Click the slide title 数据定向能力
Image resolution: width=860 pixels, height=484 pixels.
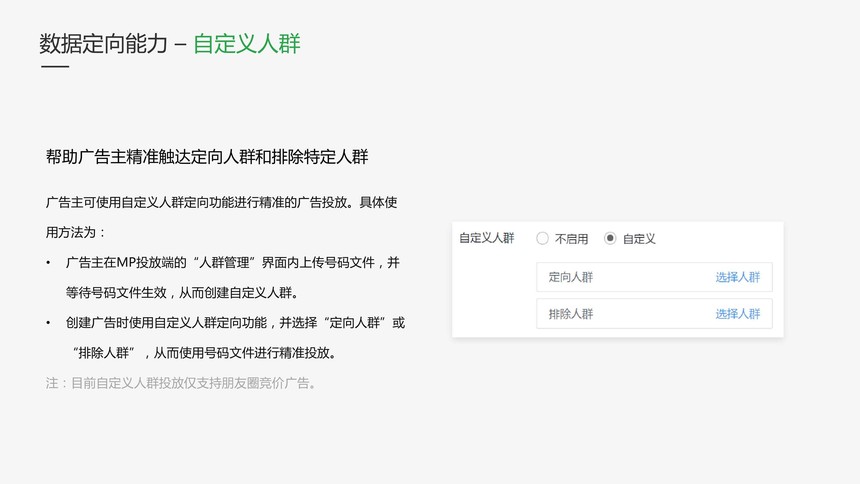(x=103, y=44)
